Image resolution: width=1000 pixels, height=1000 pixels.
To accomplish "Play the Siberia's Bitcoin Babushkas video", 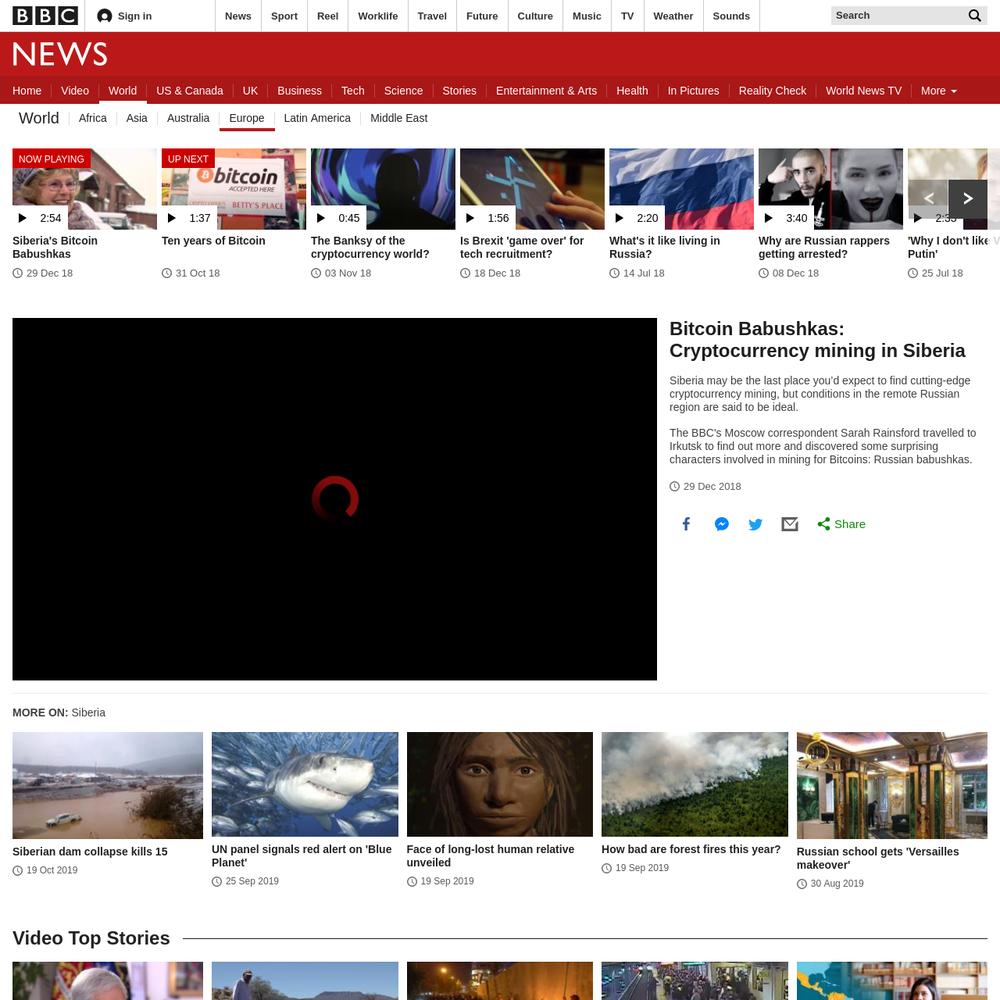I will [x=84, y=189].
